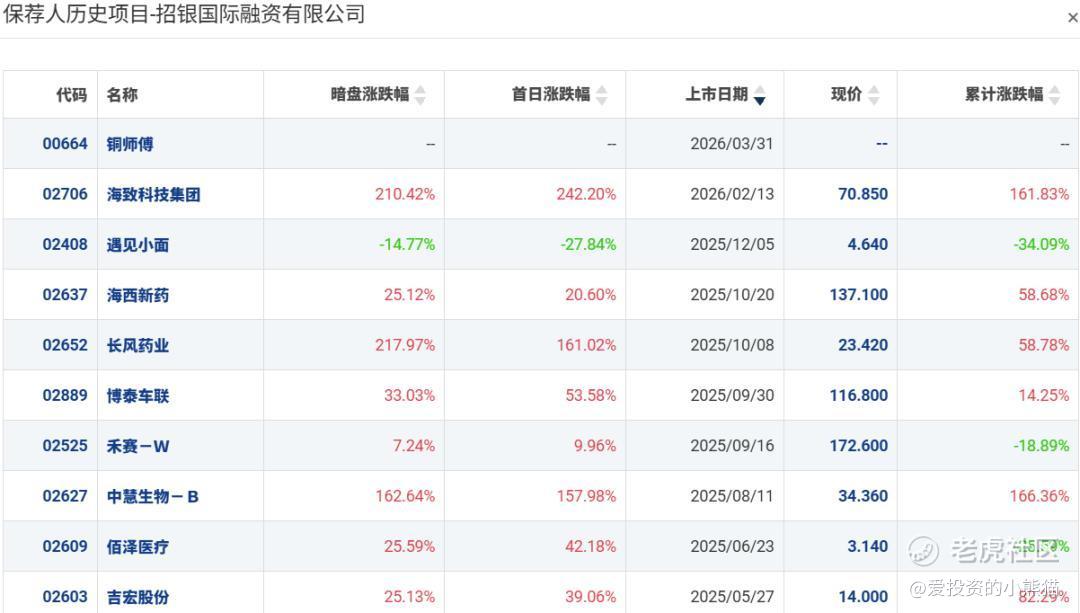Select dark-pool gain 162.64%

click(405, 496)
